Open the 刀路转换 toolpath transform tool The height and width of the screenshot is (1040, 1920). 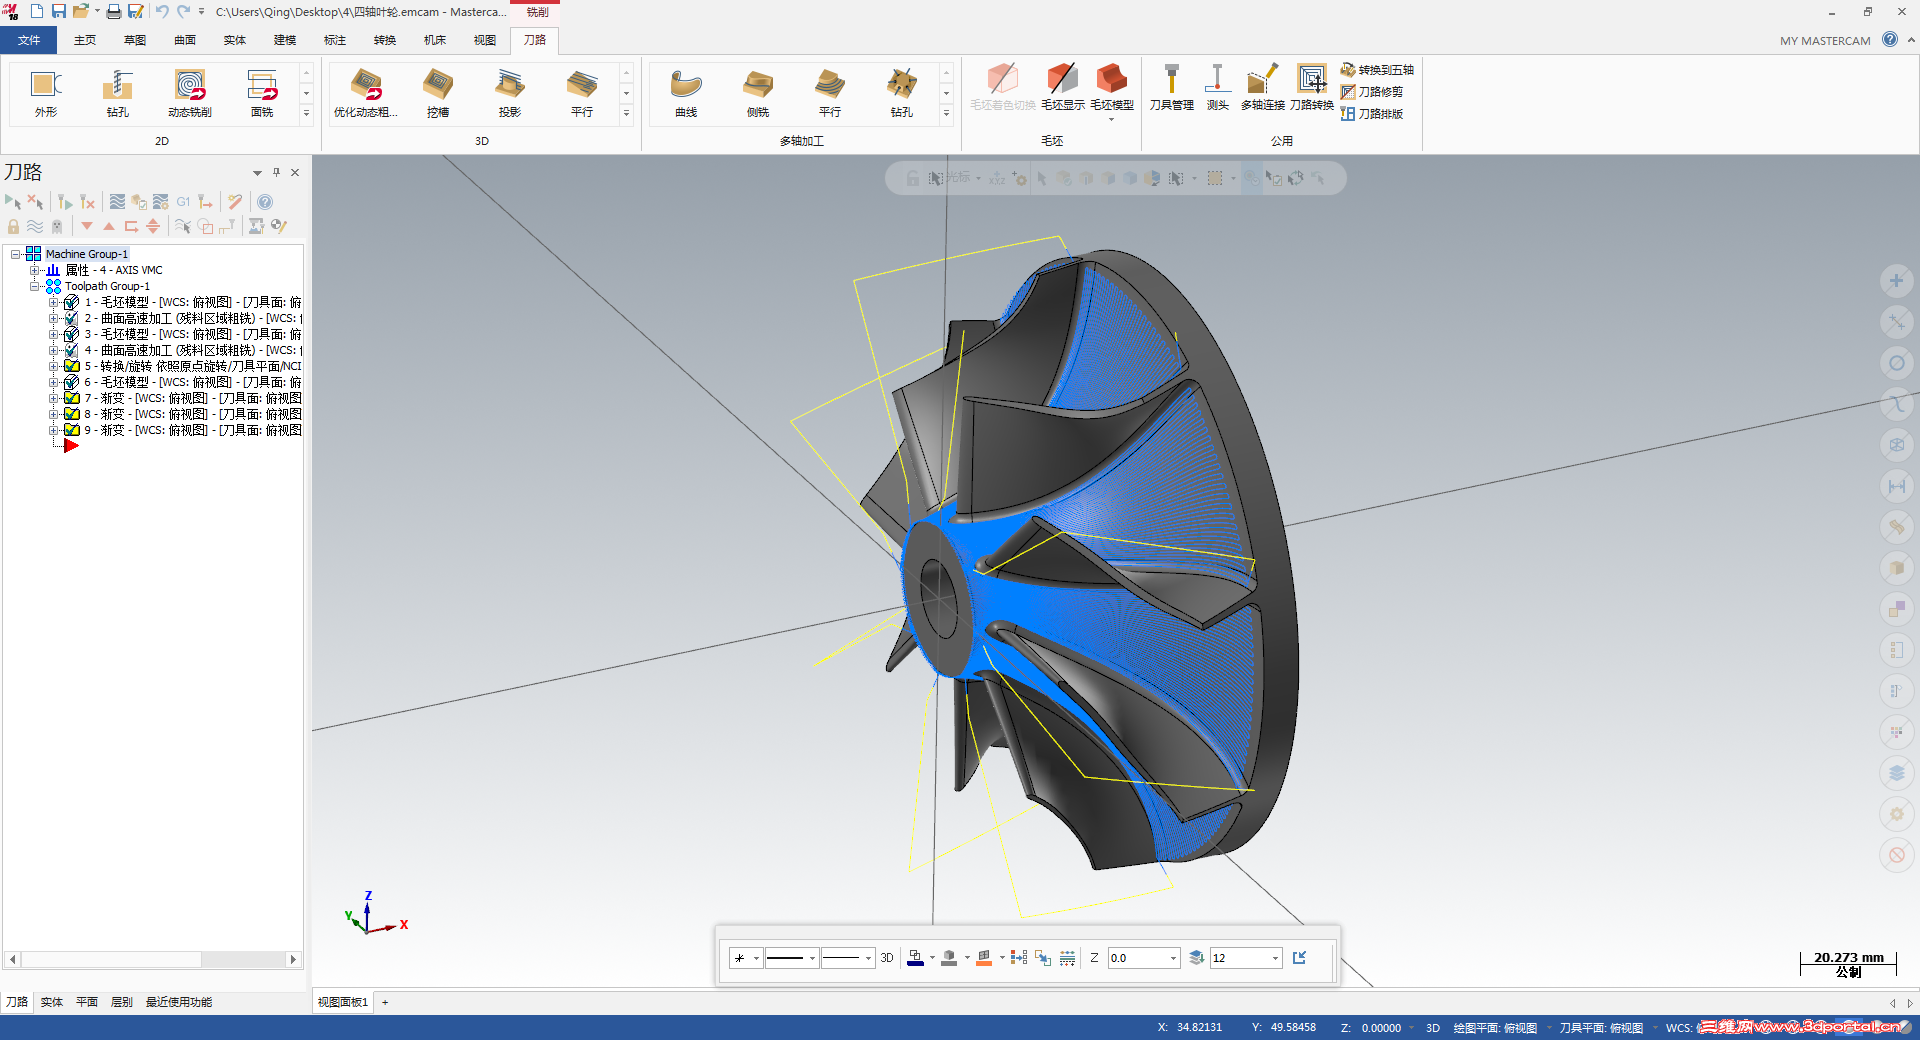1312,87
